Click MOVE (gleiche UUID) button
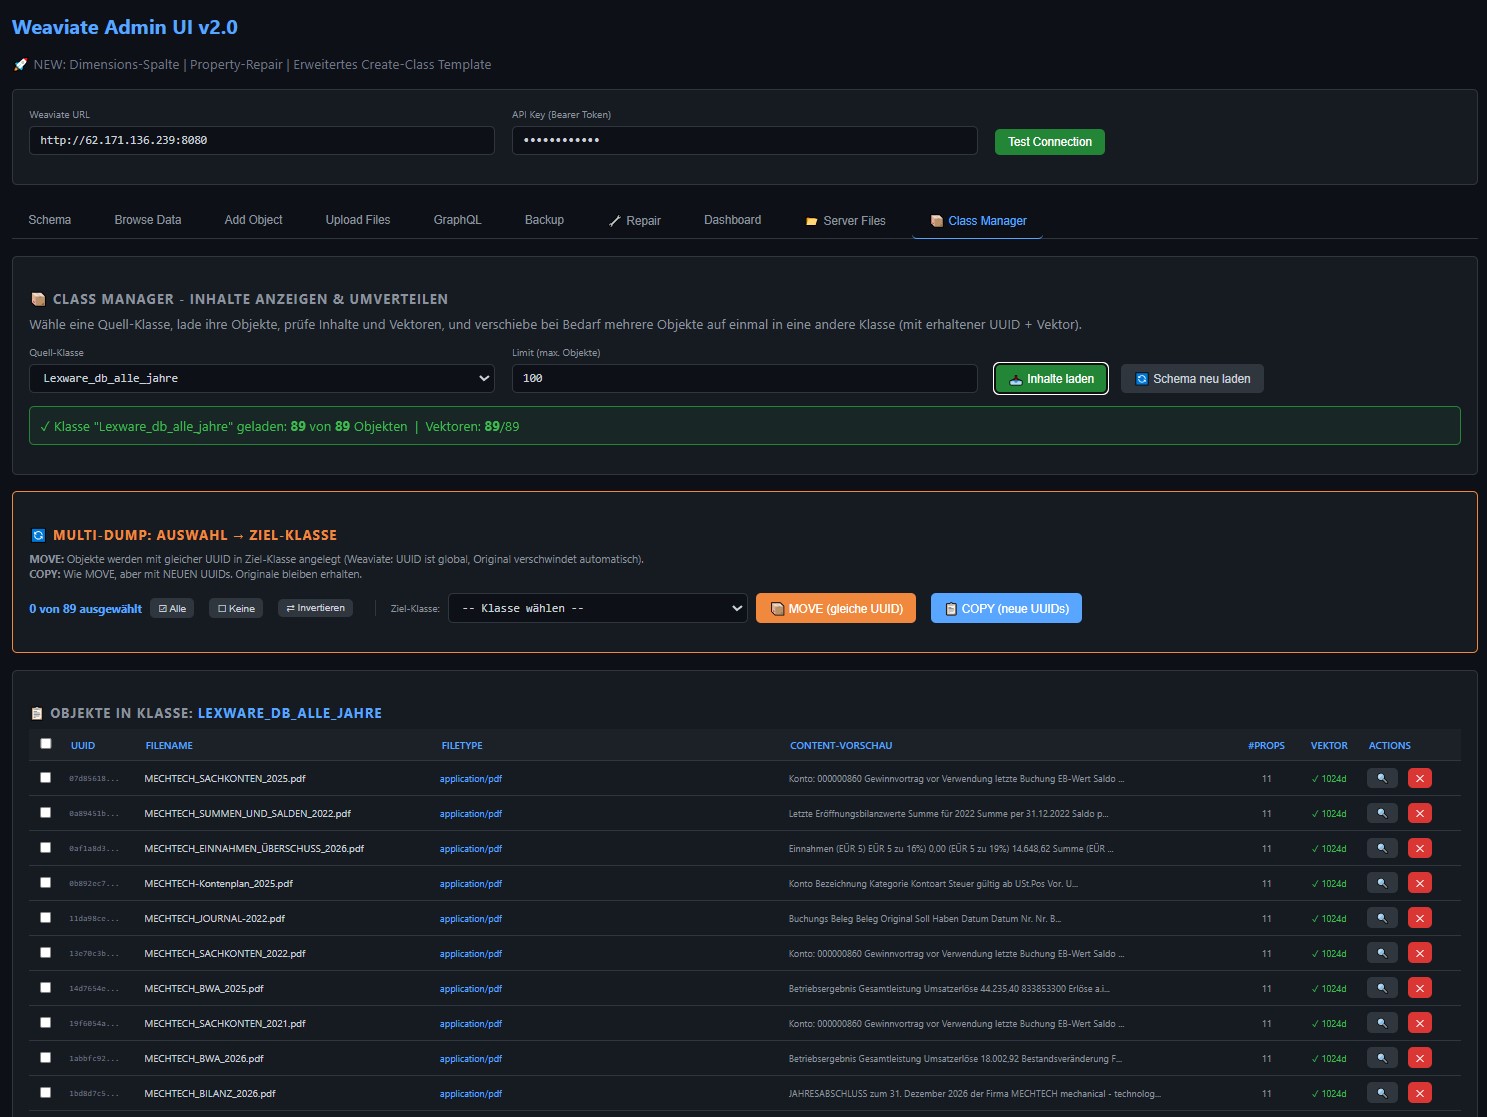This screenshot has width=1487, height=1117. click(x=836, y=608)
